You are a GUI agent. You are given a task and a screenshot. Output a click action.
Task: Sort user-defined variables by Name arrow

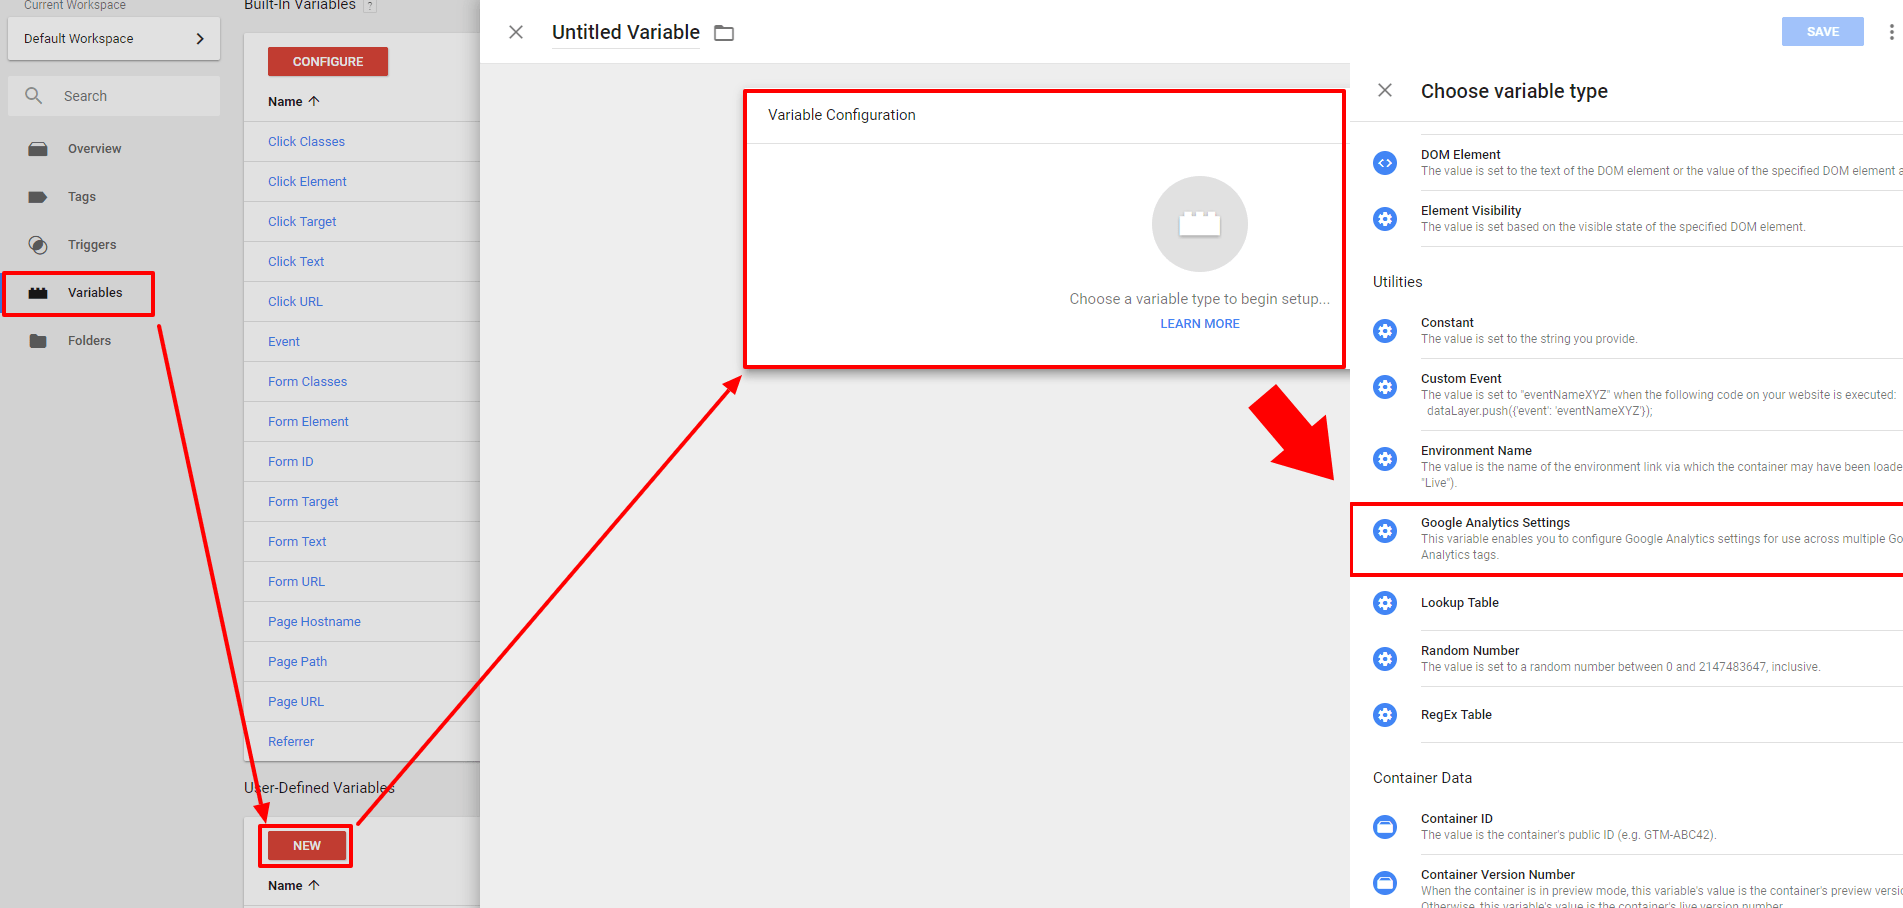(314, 885)
